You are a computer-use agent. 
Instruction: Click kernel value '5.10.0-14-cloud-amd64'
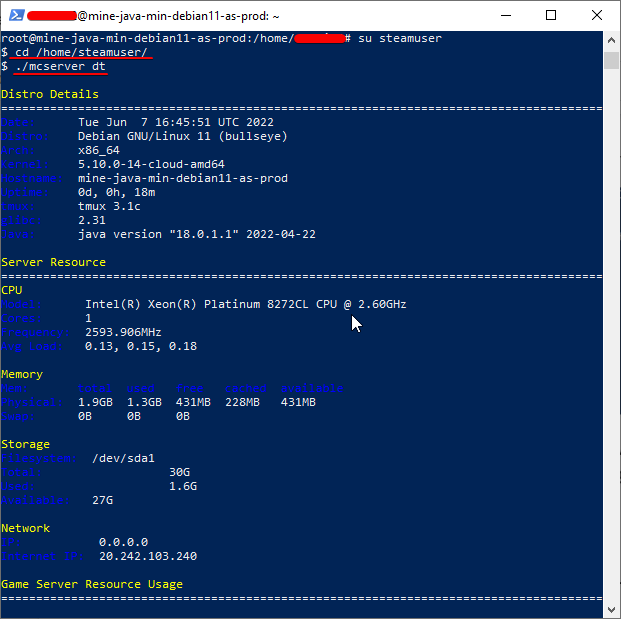tap(151, 164)
